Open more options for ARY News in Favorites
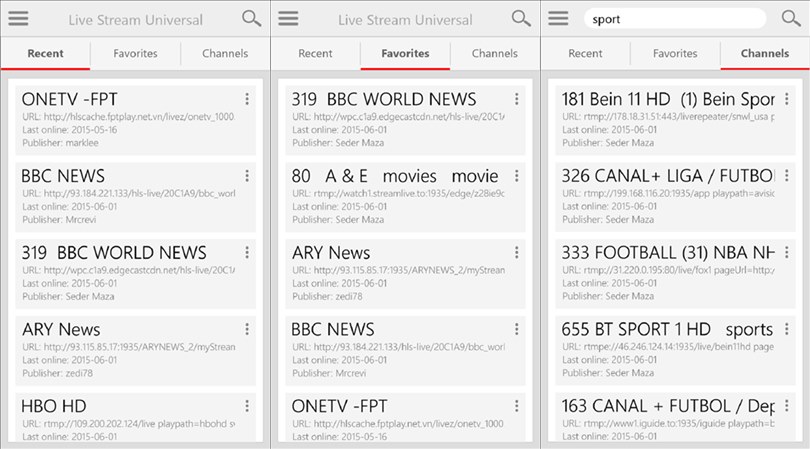Screen dimensions: 810x449 (517, 252)
